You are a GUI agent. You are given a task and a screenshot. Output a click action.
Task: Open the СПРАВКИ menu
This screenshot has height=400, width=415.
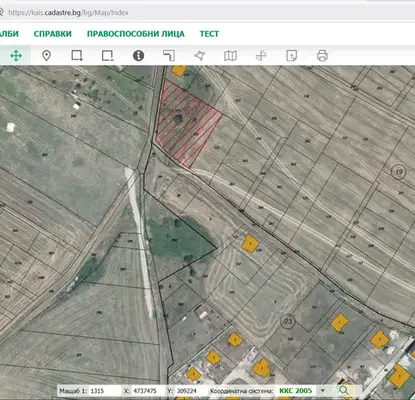(x=53, y=34)
